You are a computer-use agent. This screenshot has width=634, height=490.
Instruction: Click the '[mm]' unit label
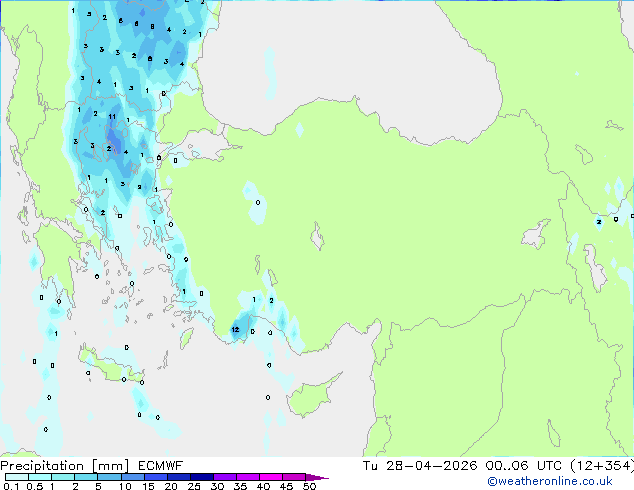(x=110, y=466)
